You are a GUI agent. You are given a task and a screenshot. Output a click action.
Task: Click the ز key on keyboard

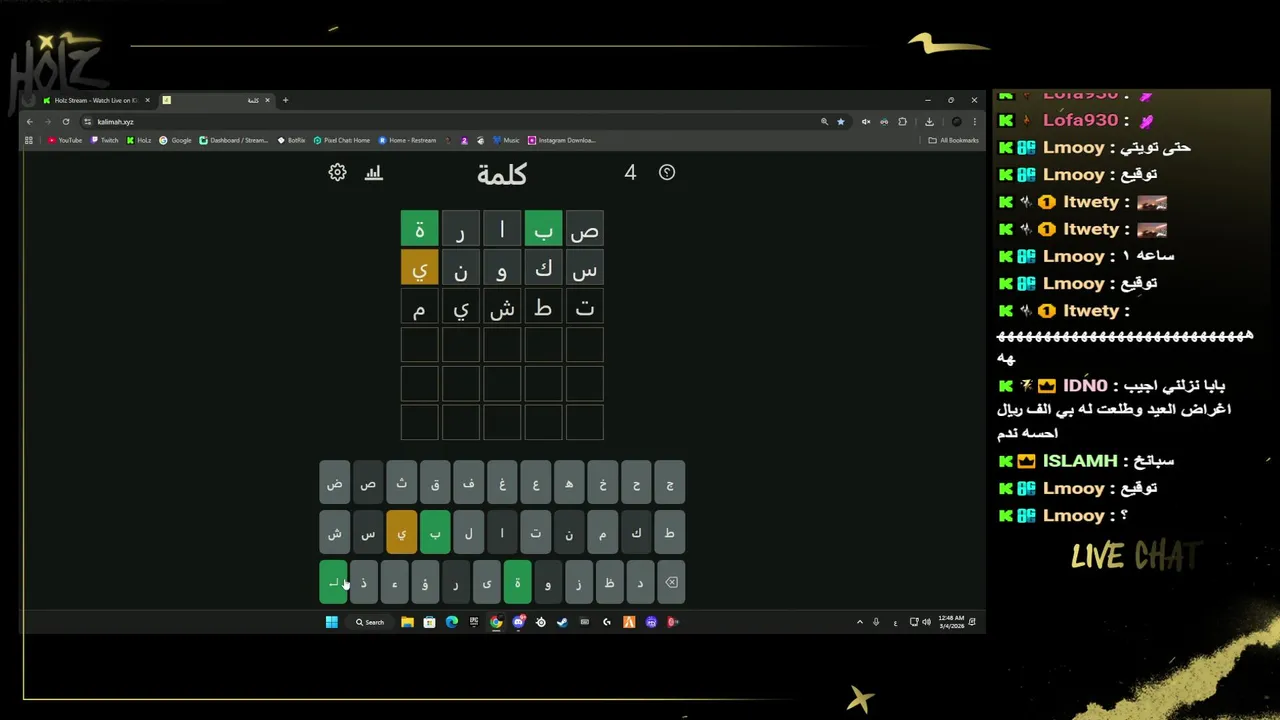[578, 583]
